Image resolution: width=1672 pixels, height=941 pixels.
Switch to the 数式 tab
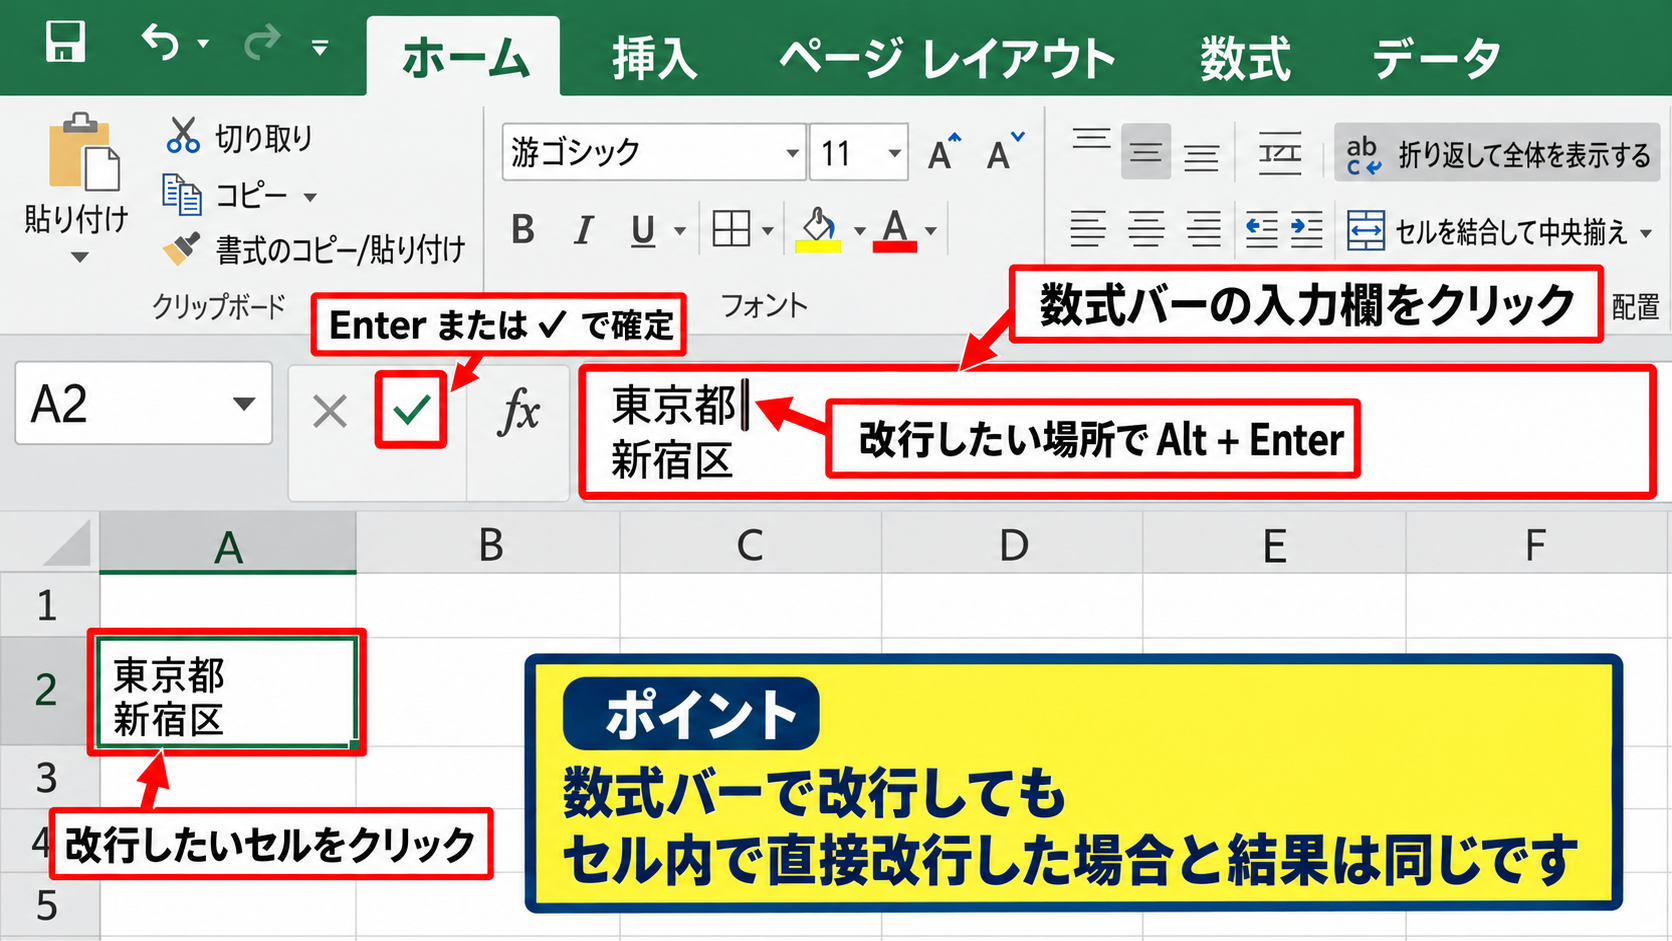pos(1245,57)
